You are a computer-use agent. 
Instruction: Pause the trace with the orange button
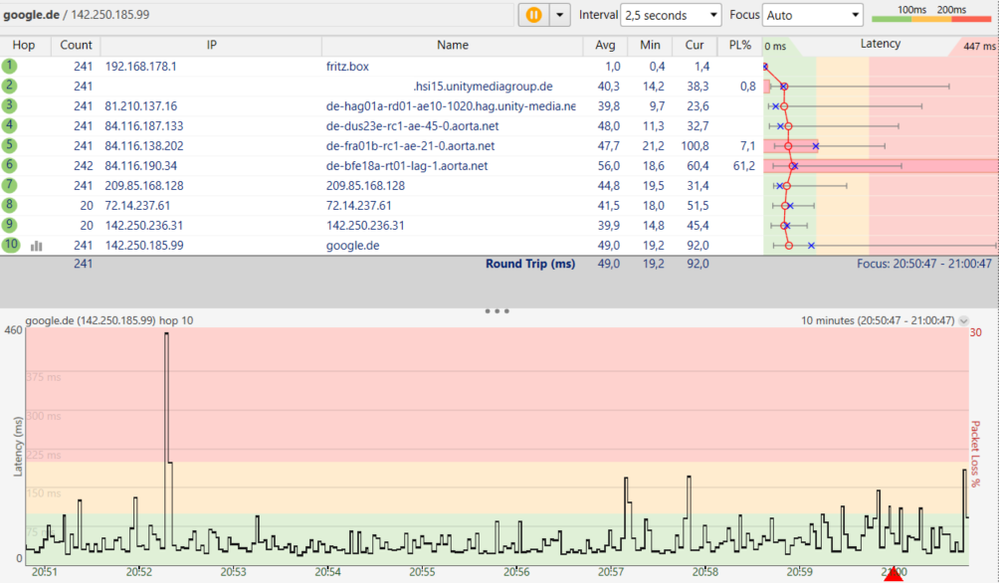(534, 15)
